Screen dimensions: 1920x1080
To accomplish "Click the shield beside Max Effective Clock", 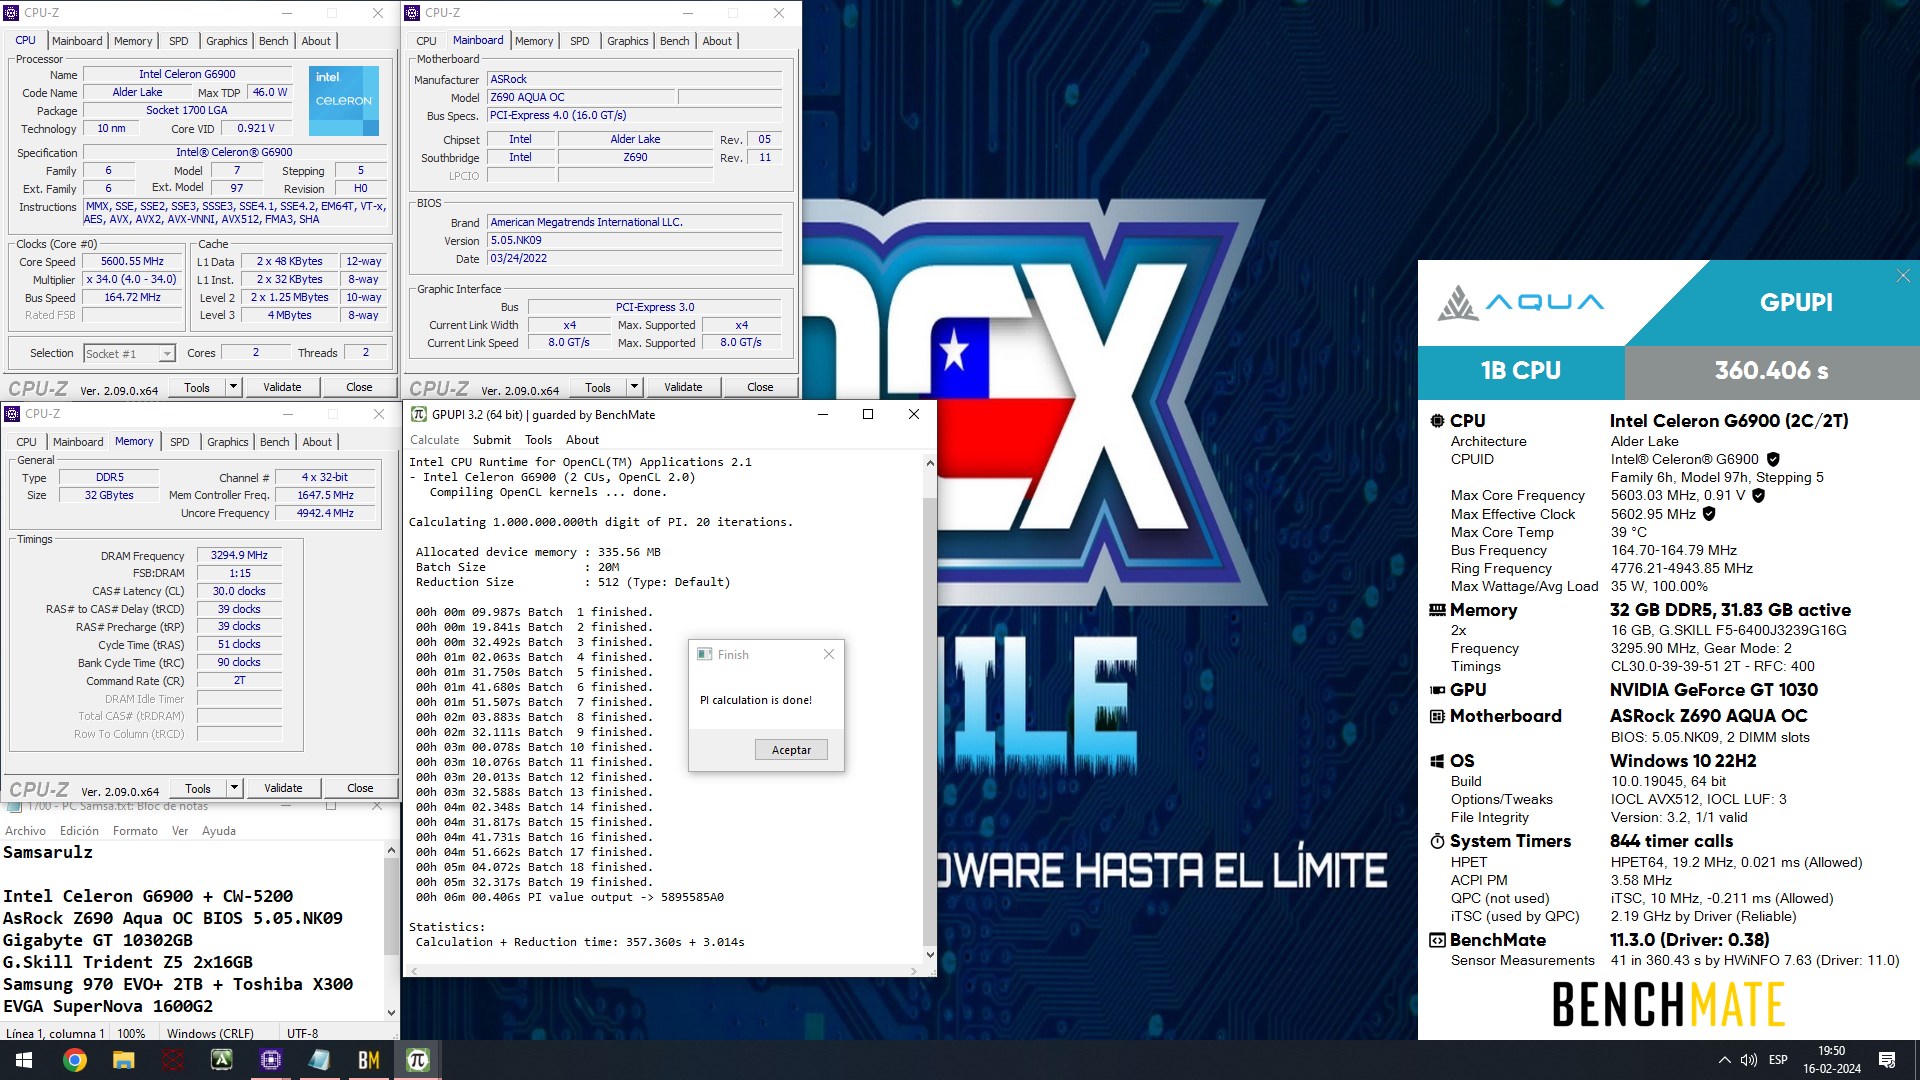I will tap(1709, 514).
